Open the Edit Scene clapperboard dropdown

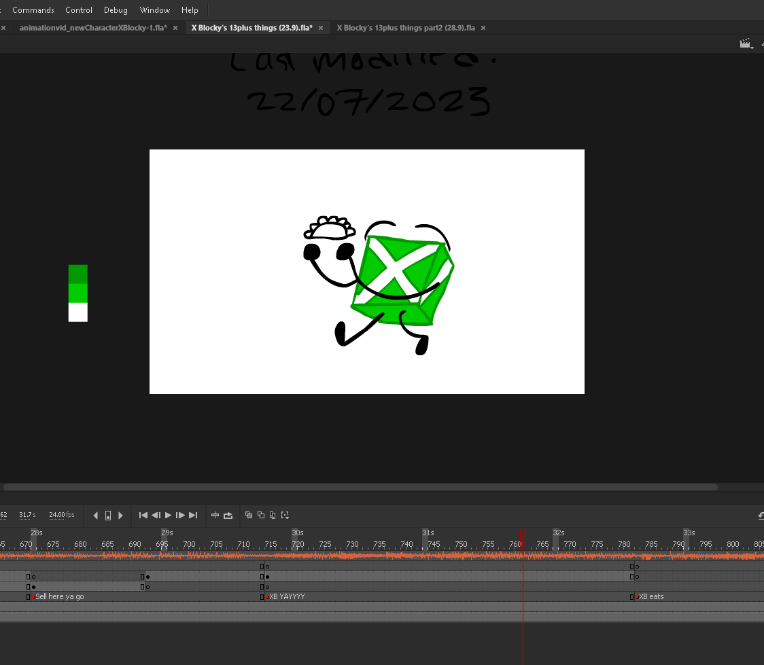point(746,44)
